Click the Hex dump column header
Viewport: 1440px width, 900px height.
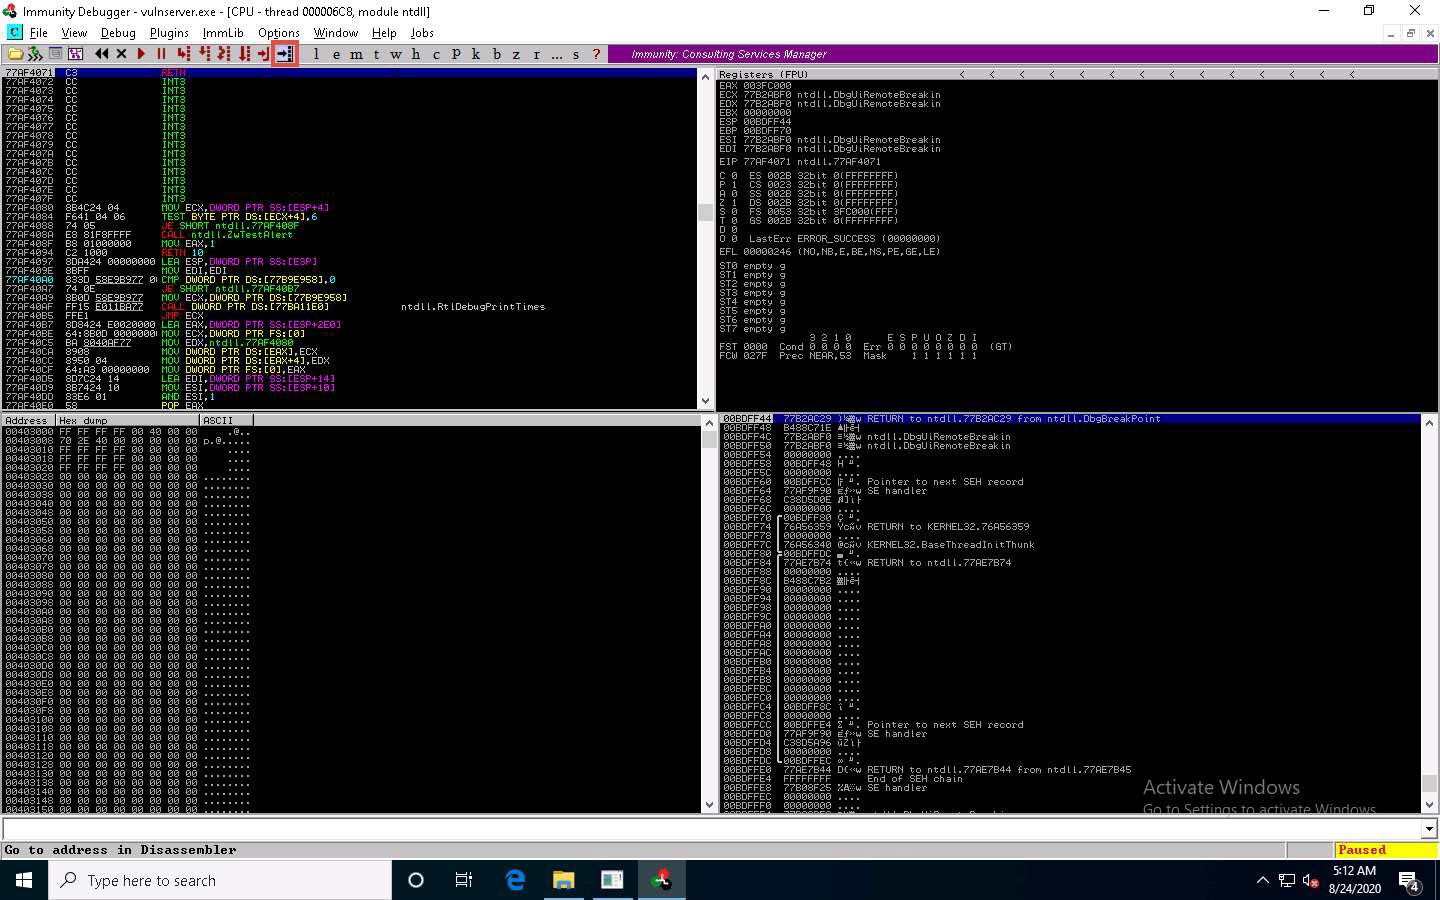[x=128, y=420]
